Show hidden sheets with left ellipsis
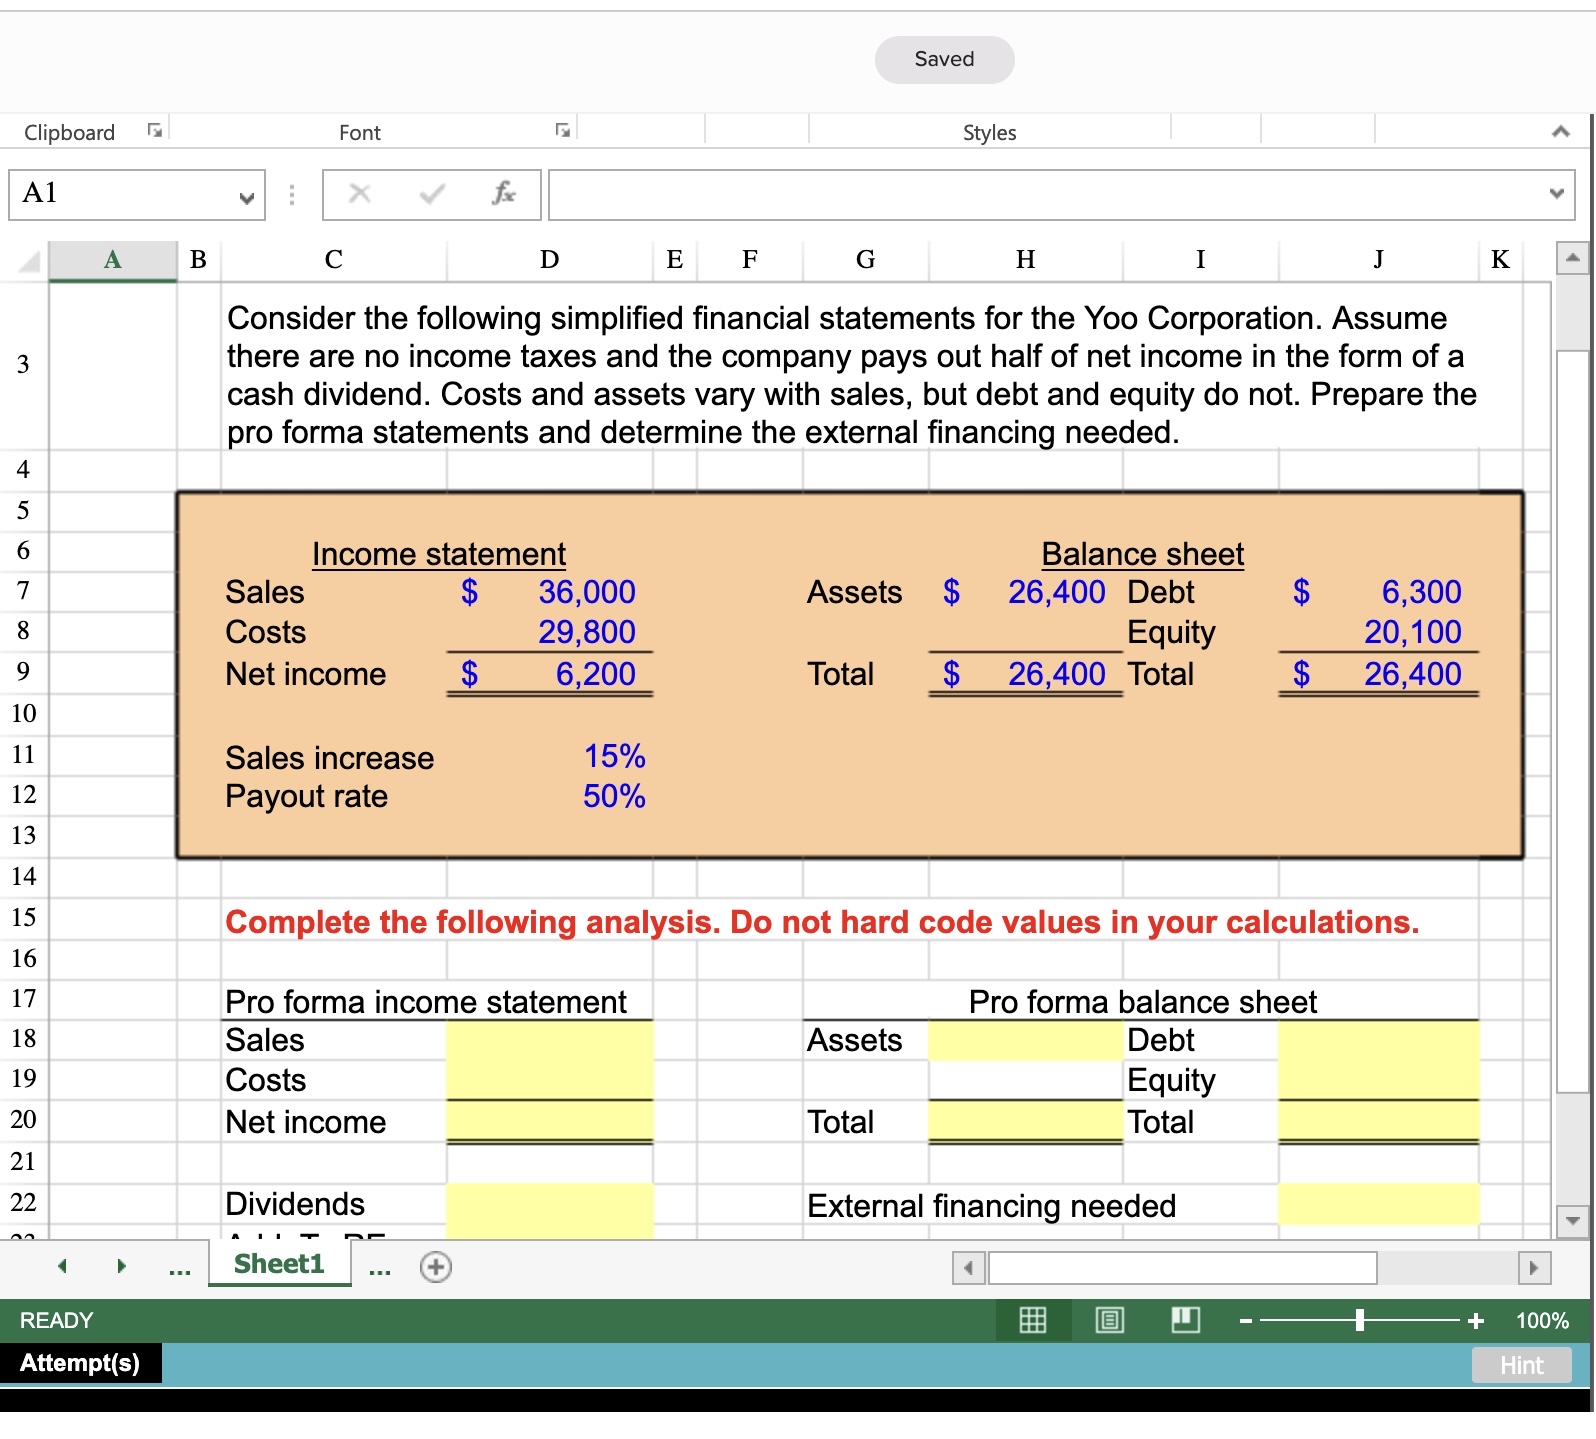The width and height of the screenshot is (1596, 1439). click(179, 1270)
